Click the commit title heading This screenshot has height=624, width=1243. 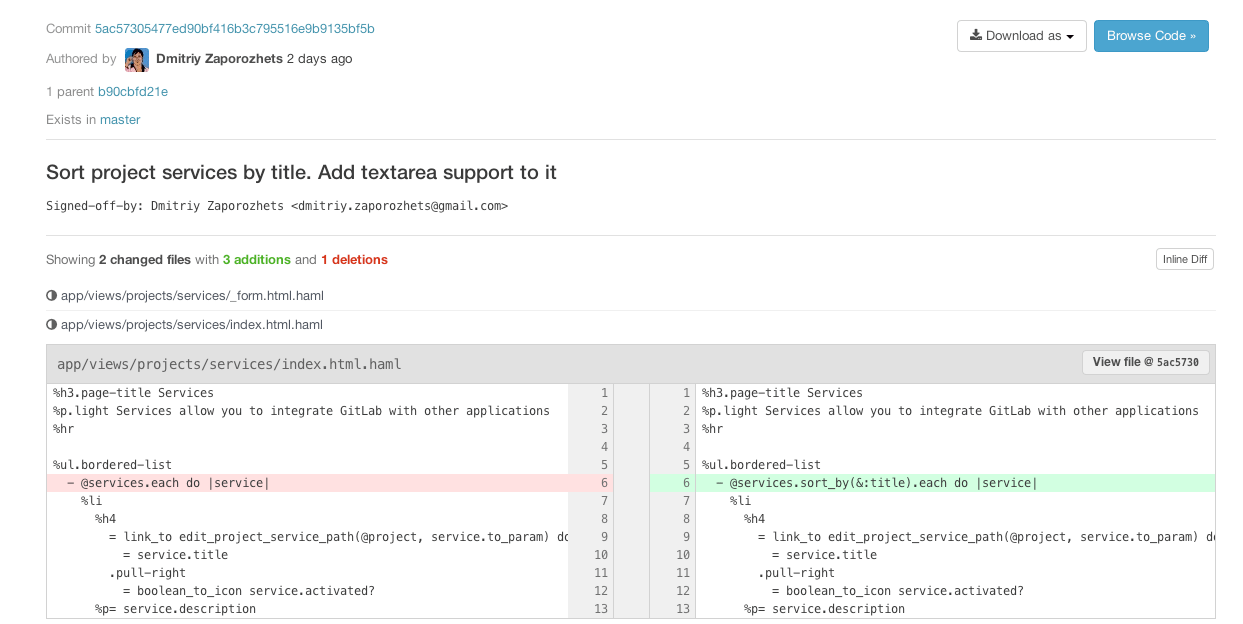tap(301, 172)
